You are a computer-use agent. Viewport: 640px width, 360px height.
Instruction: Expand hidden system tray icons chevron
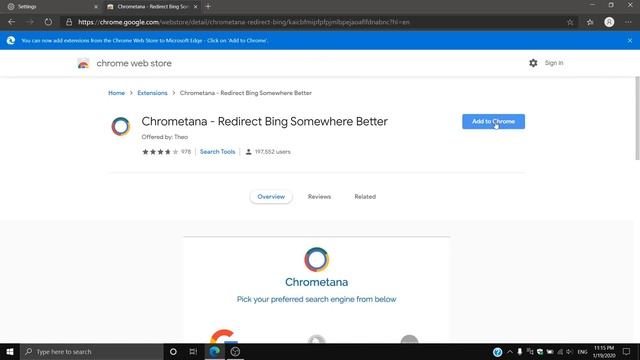510,352
